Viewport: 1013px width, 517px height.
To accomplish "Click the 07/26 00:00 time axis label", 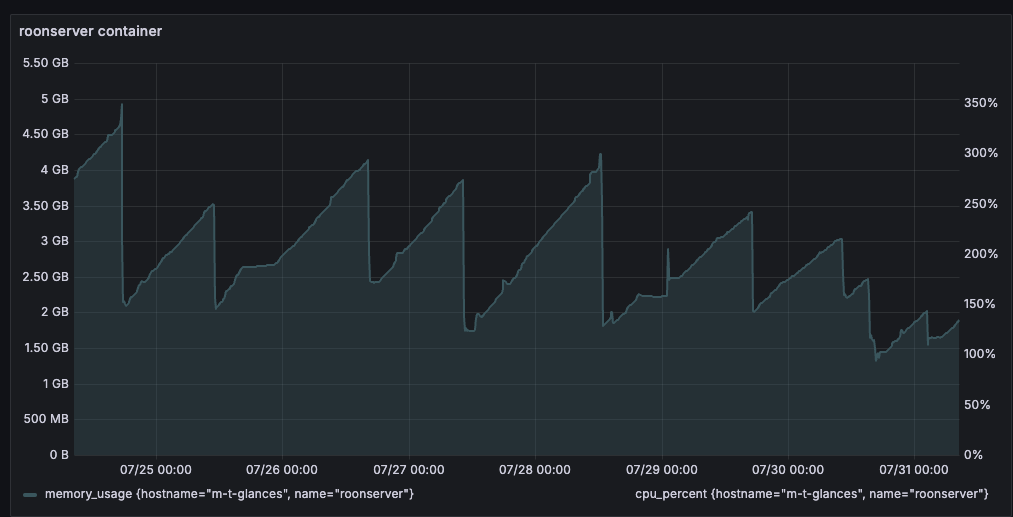I will point(282,470).
